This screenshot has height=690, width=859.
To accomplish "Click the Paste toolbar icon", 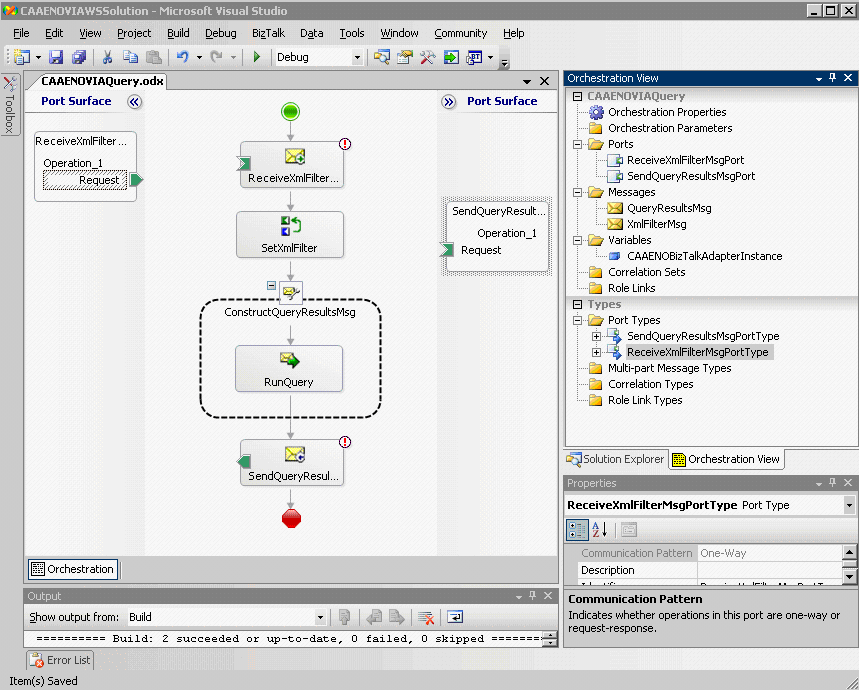I will pyautogui.click(x=154, y=57).
